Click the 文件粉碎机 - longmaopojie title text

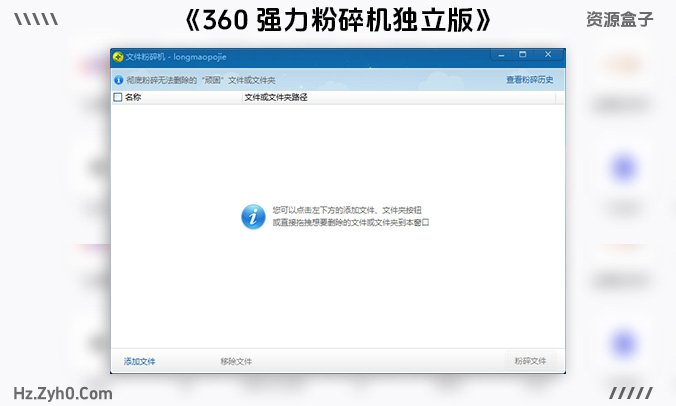(176, 57)
